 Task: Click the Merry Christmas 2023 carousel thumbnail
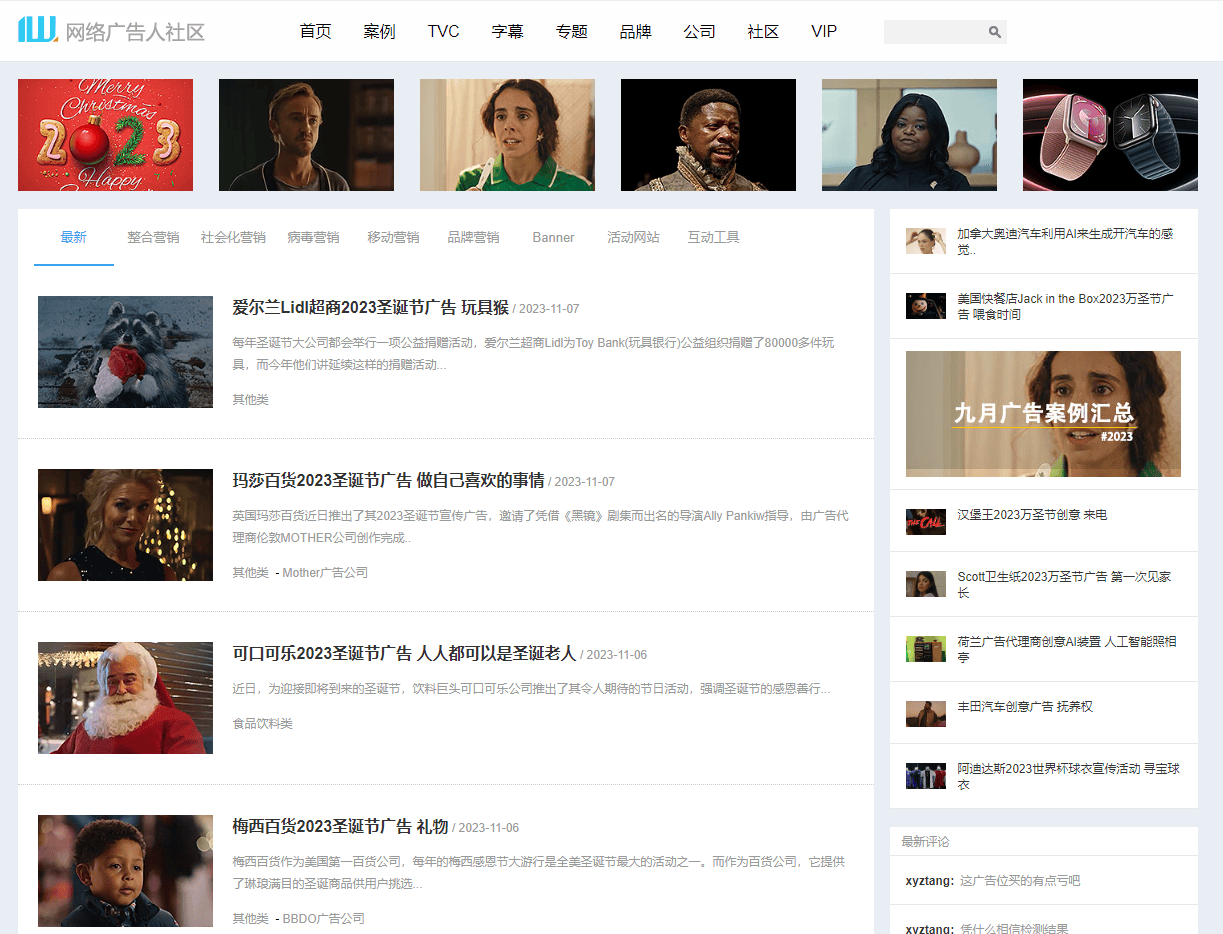point(104,135)
